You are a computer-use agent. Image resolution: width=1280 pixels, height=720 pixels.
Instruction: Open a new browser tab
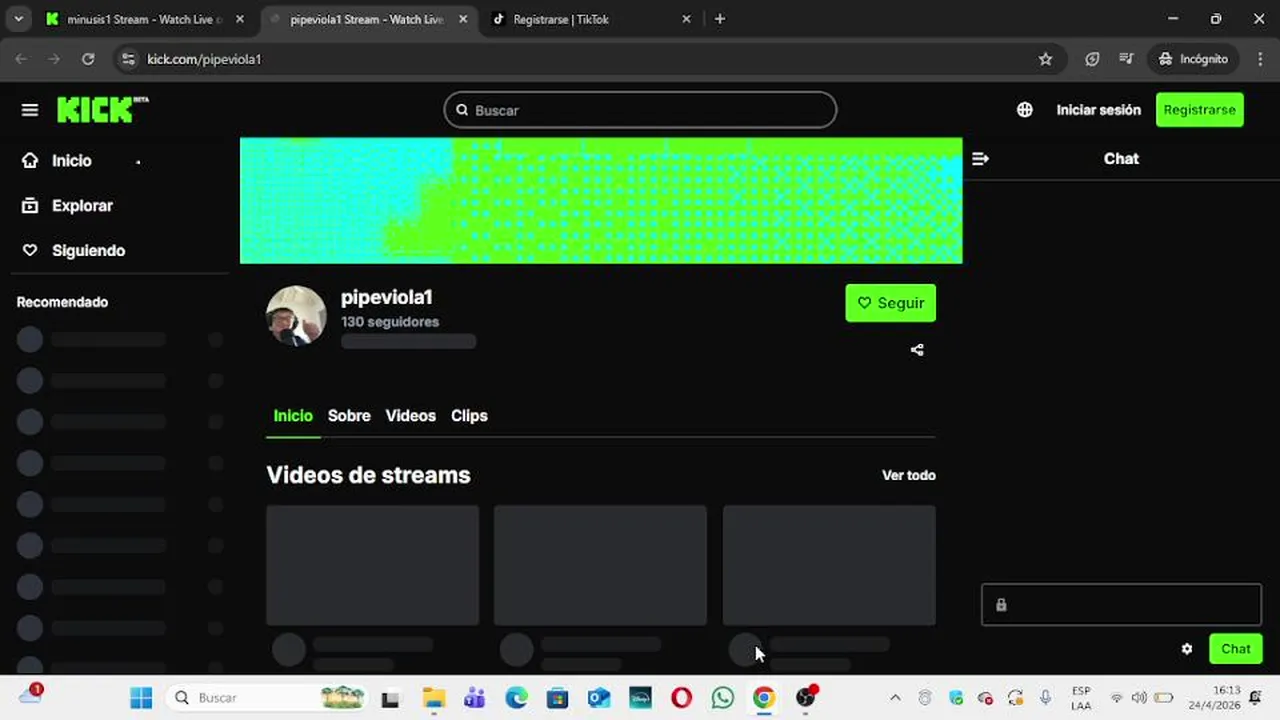(x=720, y=19)
